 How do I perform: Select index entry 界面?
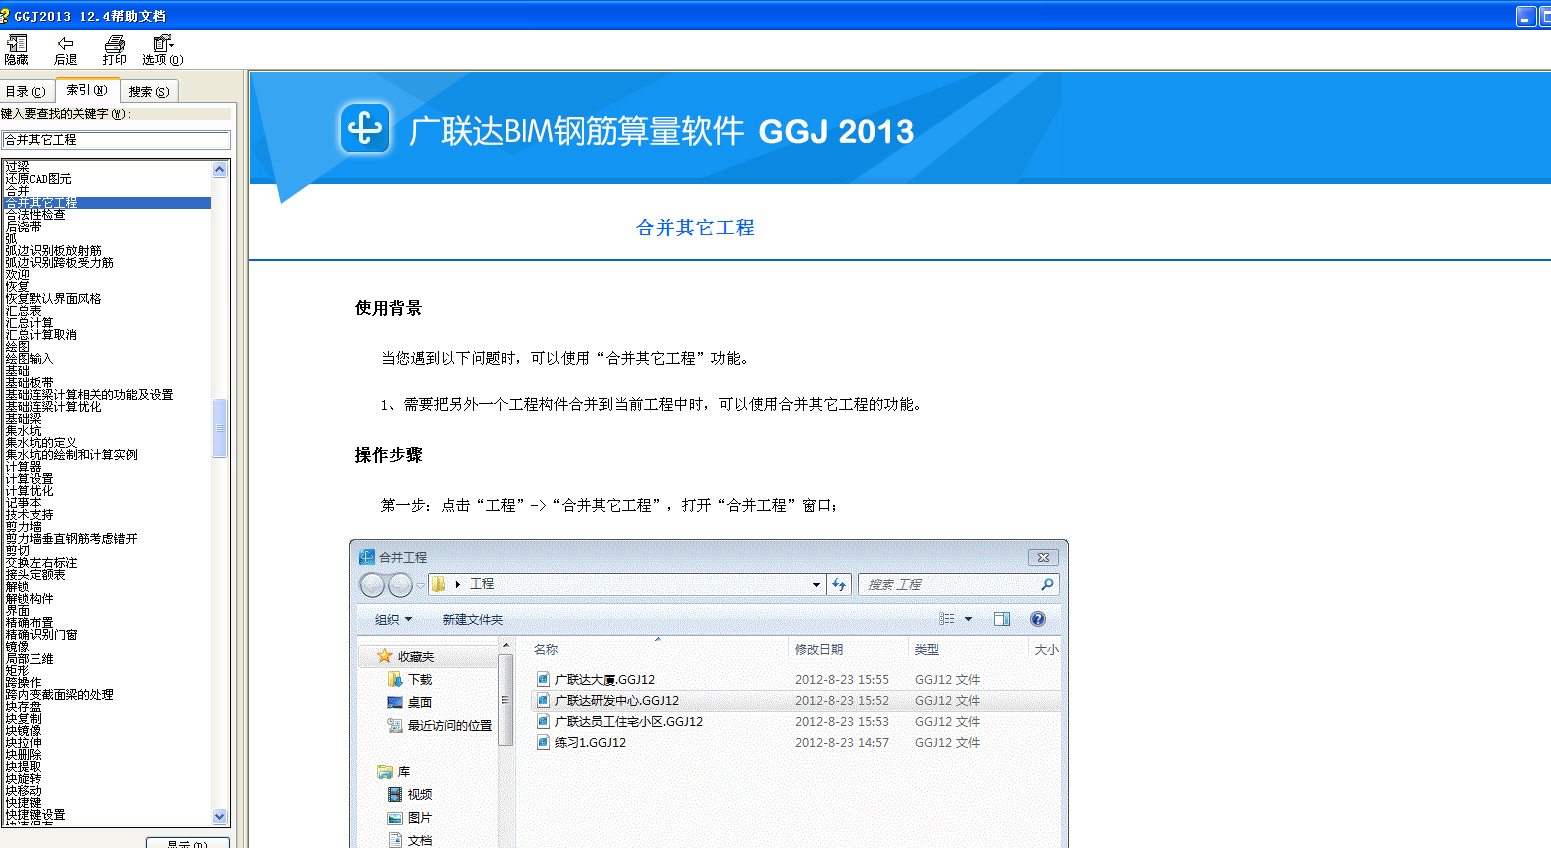tap(17, 611)
